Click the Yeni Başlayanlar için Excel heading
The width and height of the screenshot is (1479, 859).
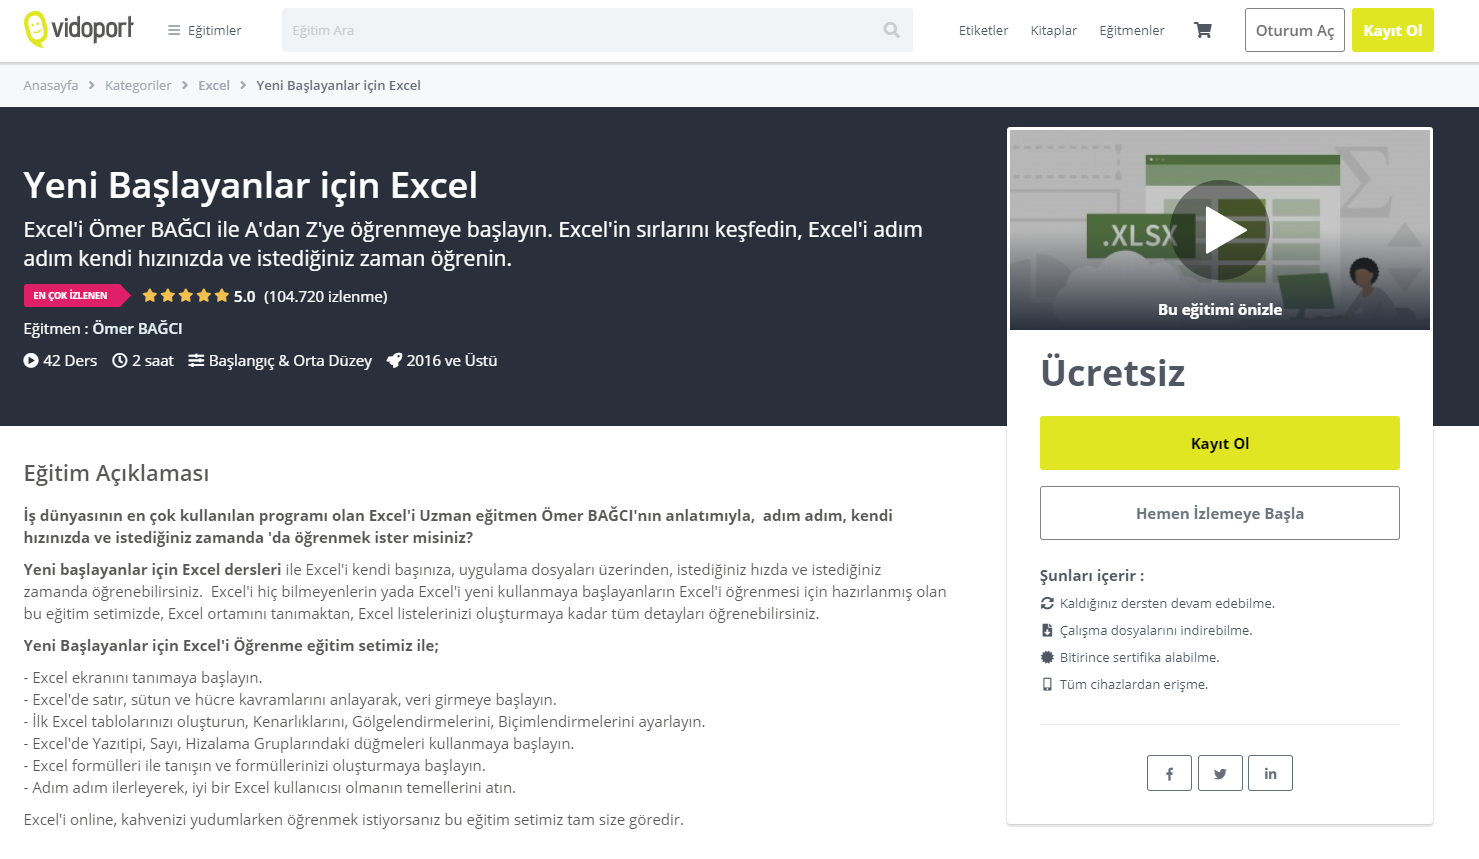251,185
